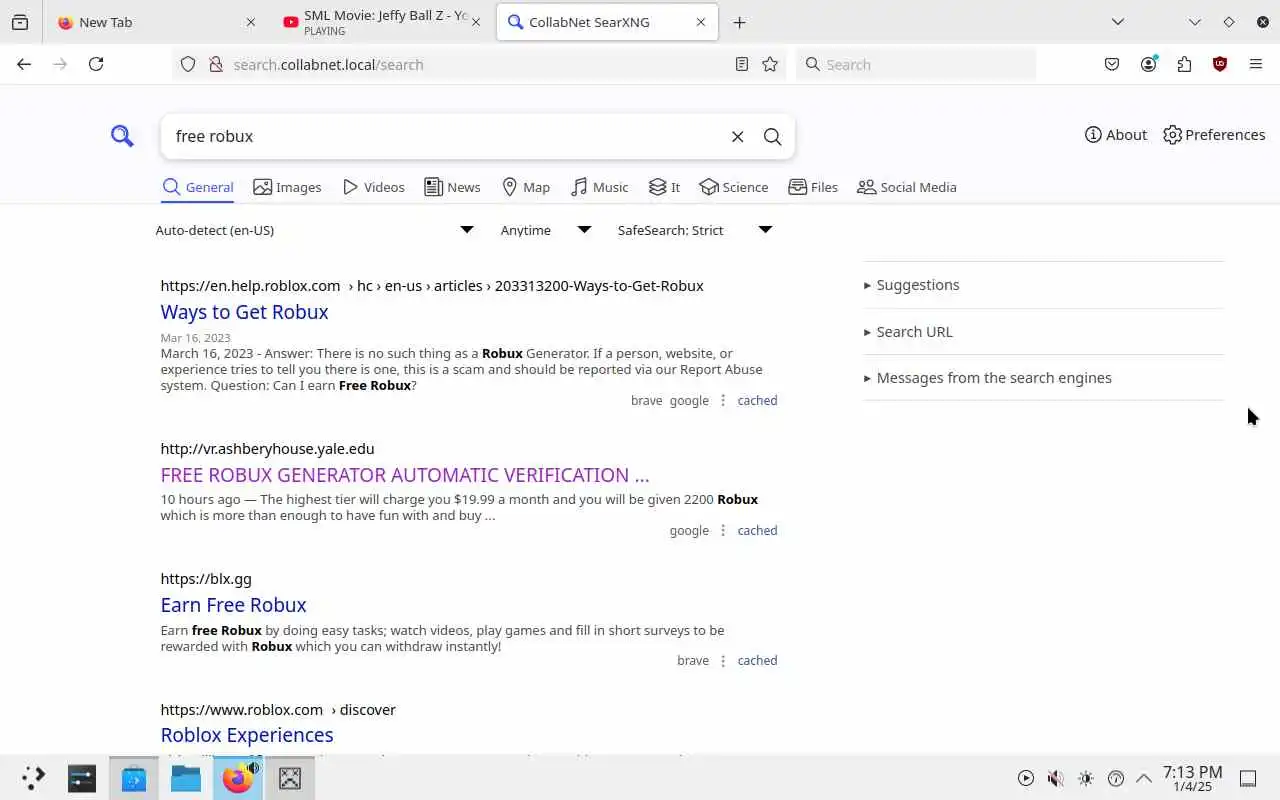Viewport: 1280px width, 800px height.
Task: Open the file manager folder in taskbar
Action: tap(186, 778)
